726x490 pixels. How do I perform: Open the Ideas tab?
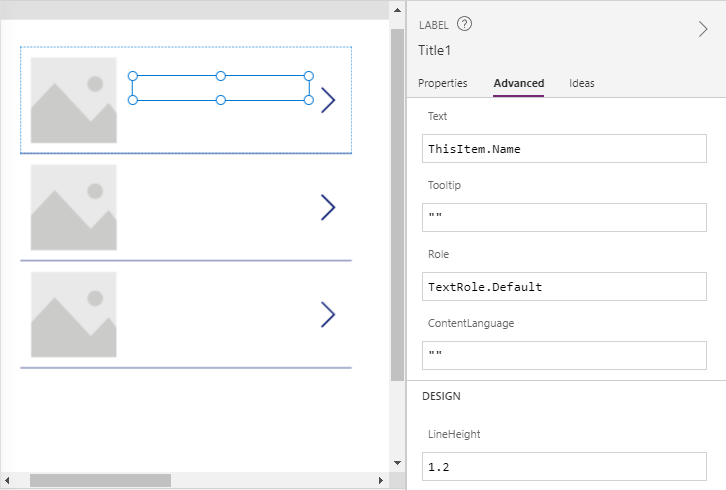582,83
